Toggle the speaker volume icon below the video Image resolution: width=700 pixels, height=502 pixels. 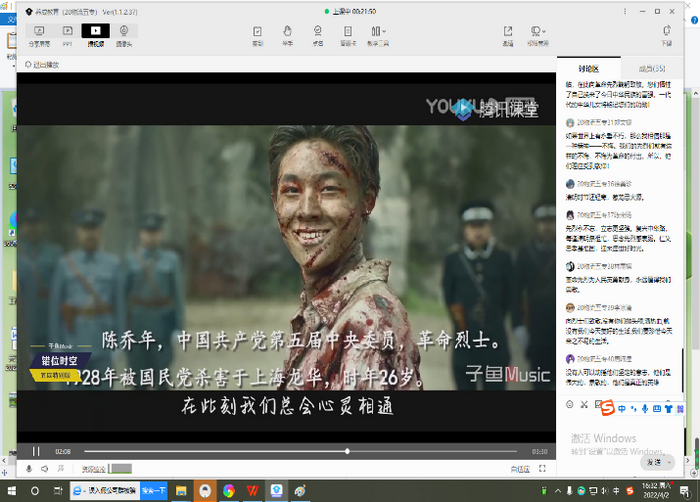tap(45, 468)
